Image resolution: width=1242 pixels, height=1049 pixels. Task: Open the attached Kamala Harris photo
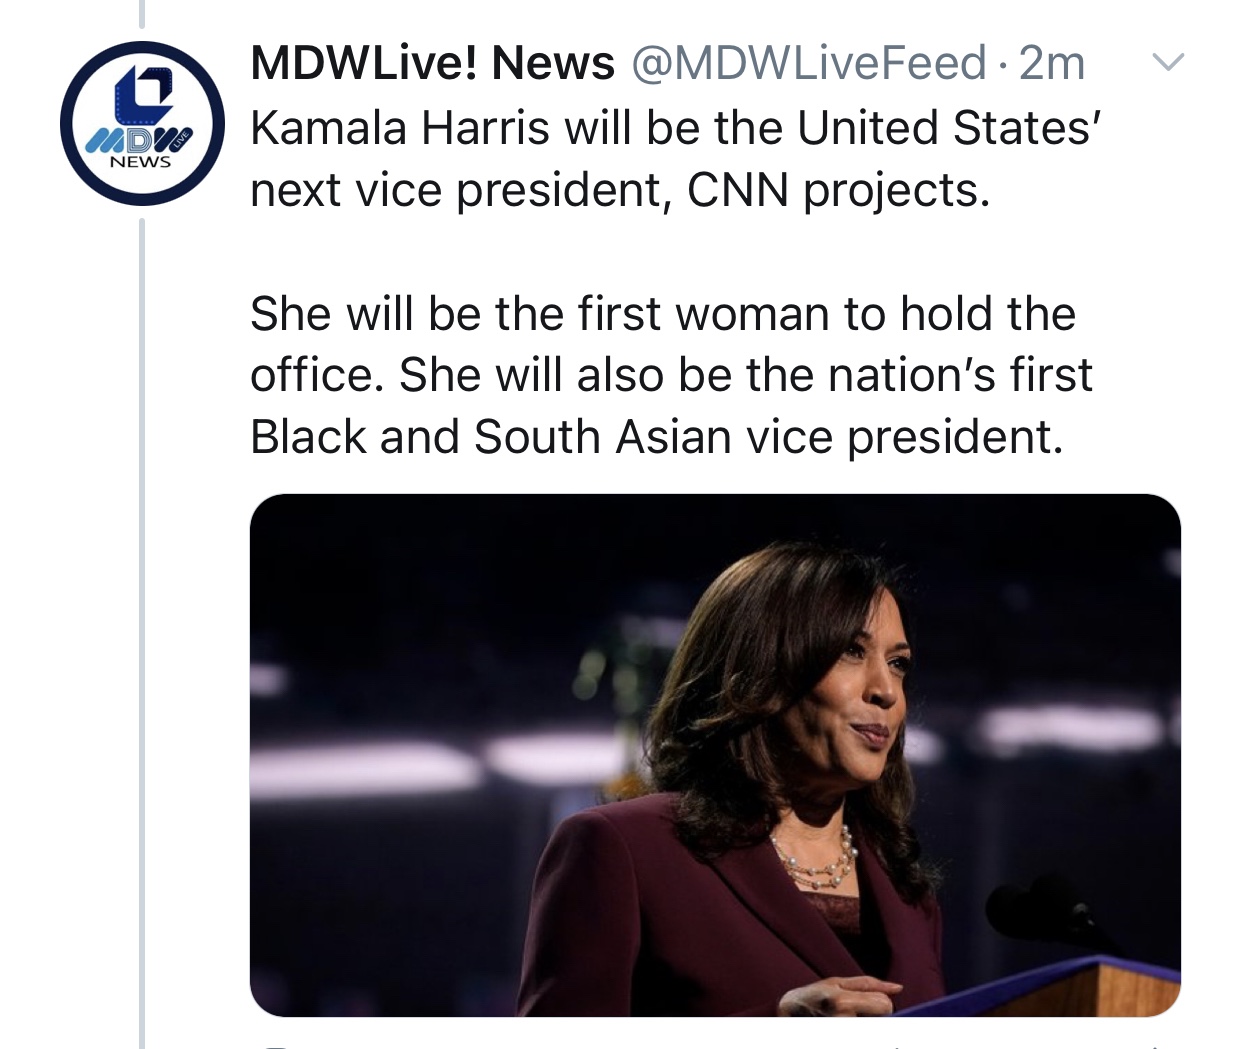pyautogui.click(x=715, y=755)
